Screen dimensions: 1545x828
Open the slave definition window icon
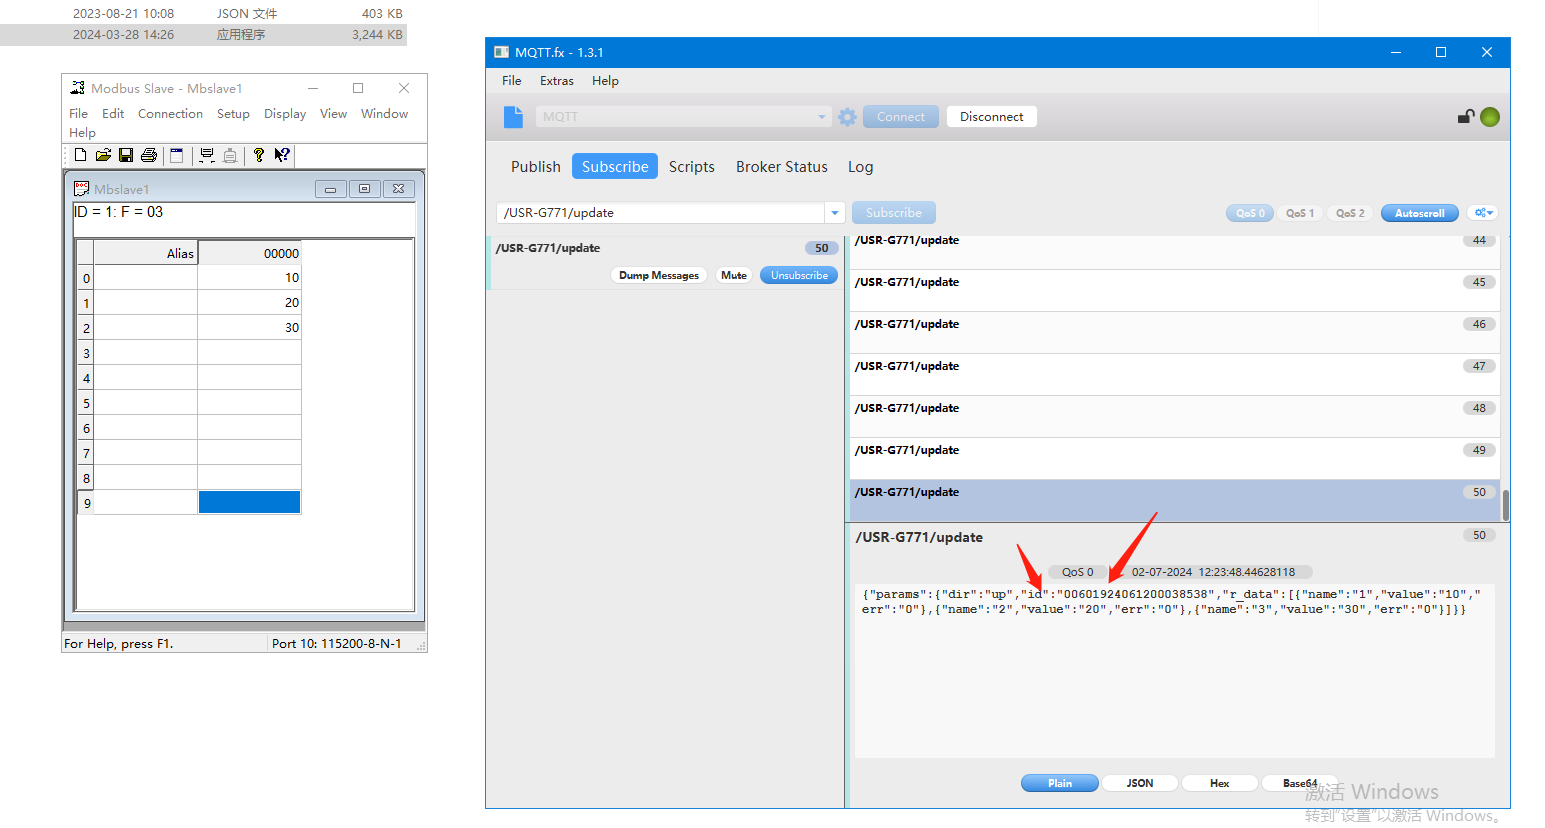click(x=177, y=155)
